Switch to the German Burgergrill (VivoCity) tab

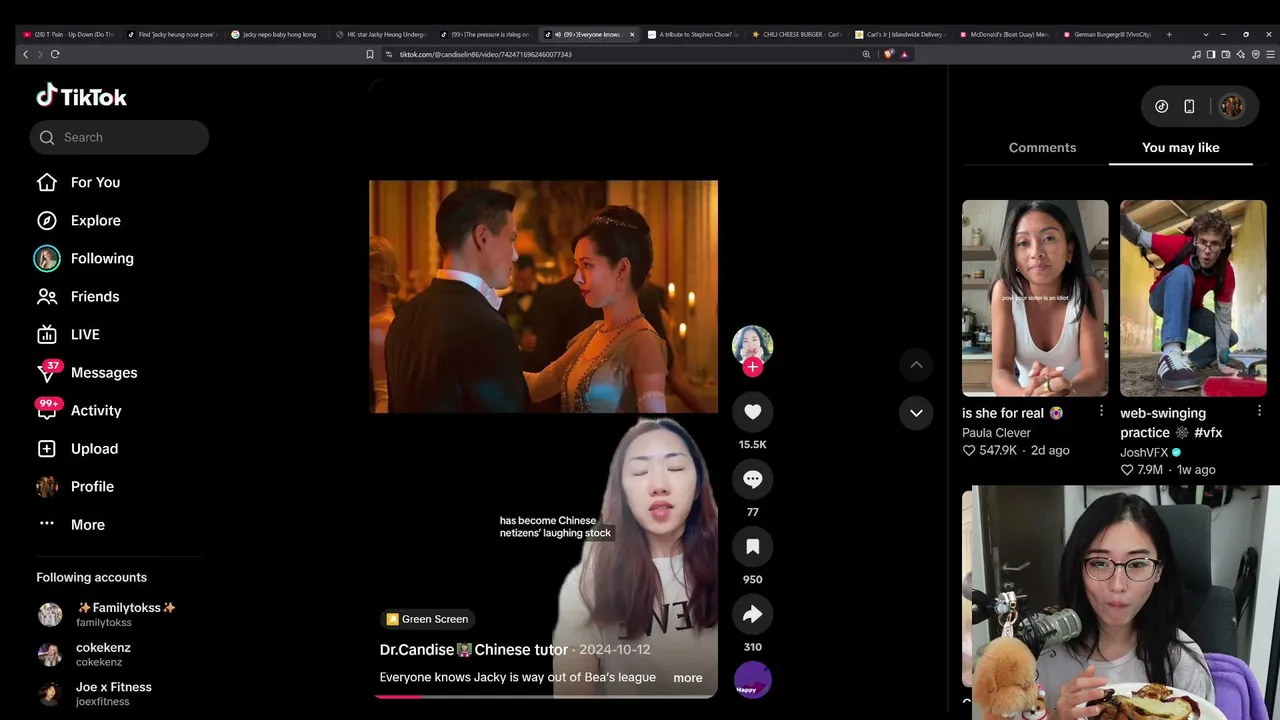click(1109, 34)
